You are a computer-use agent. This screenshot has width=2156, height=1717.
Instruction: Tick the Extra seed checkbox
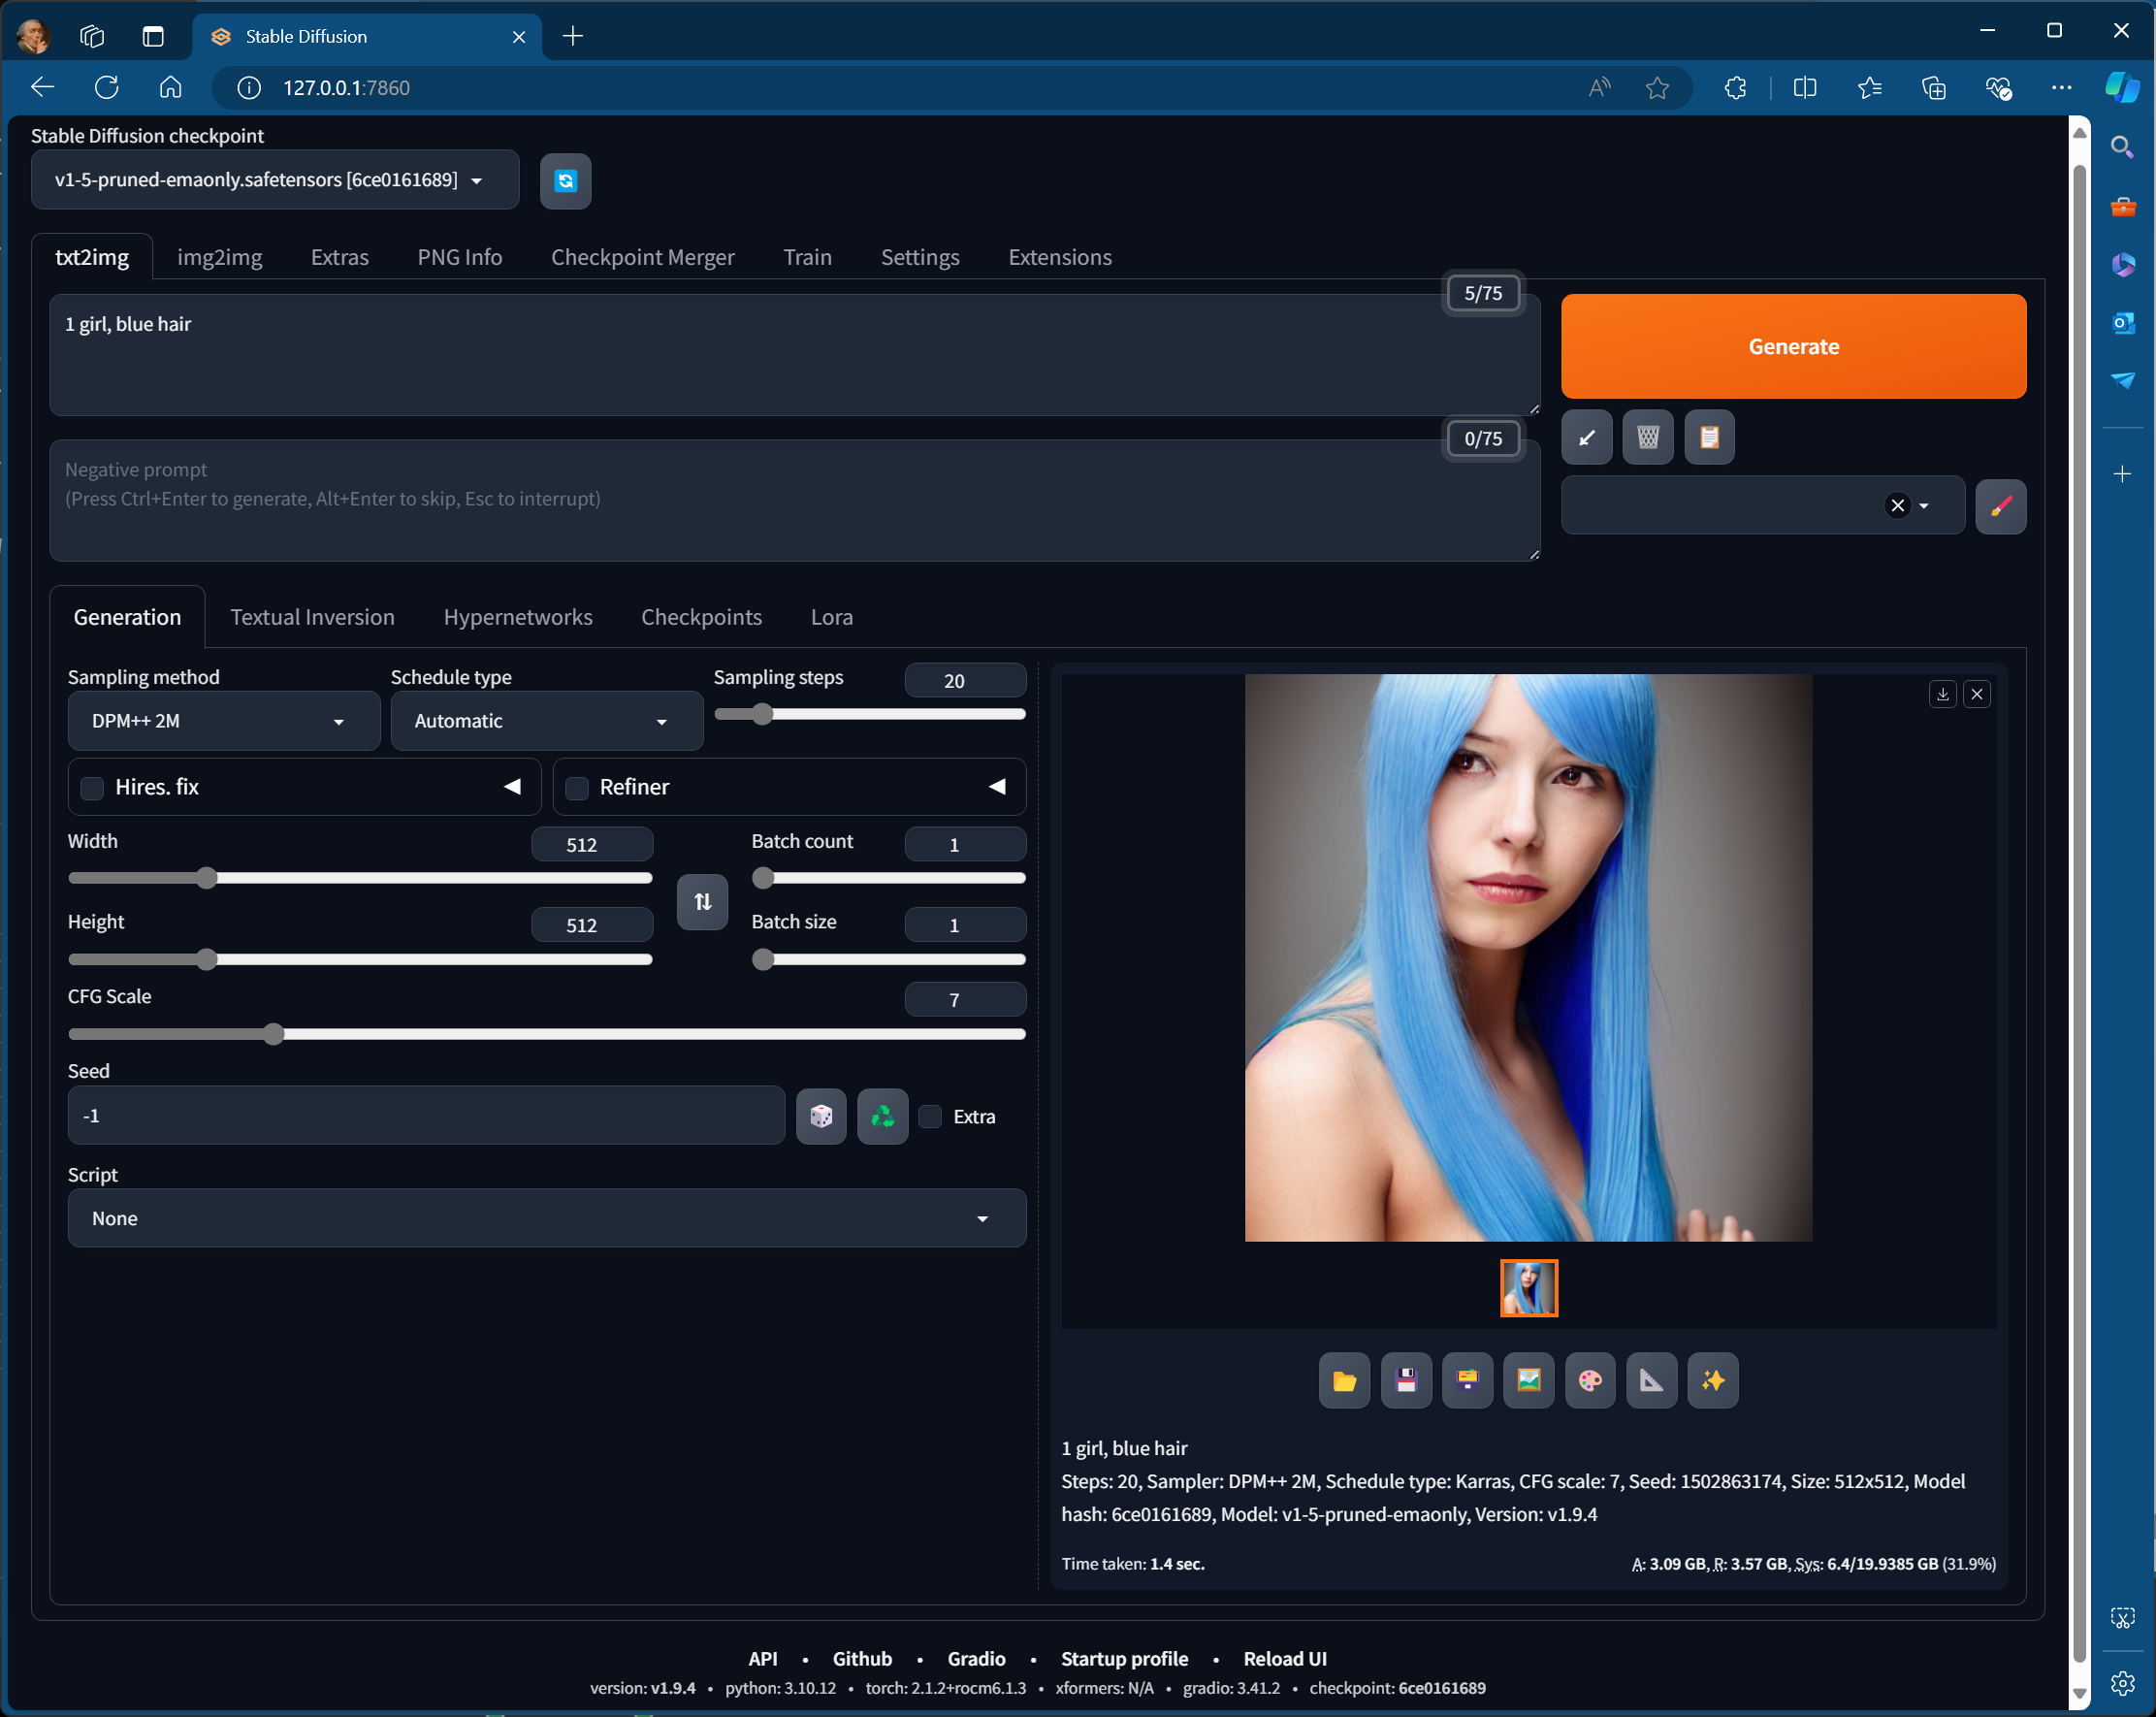[x=930, y=1116]
